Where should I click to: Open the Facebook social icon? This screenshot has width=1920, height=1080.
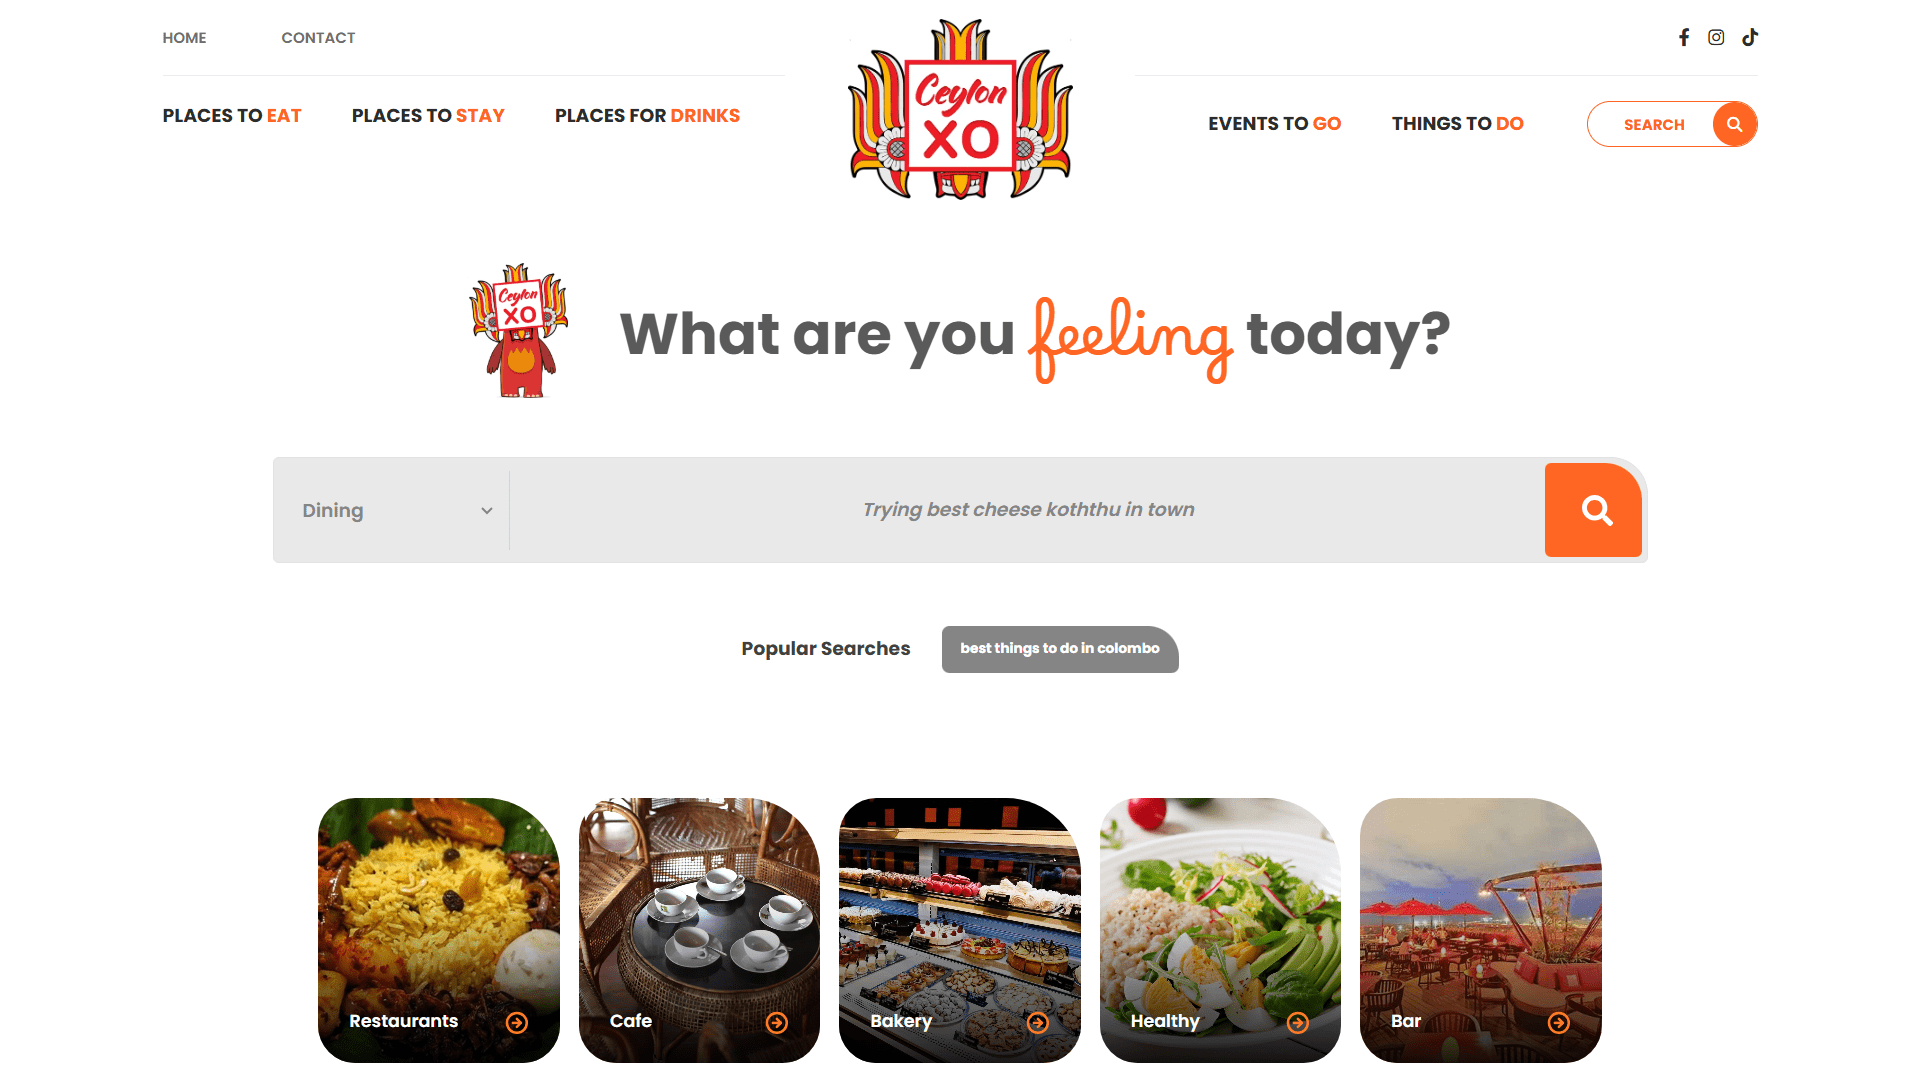[x=1684, y=37]
